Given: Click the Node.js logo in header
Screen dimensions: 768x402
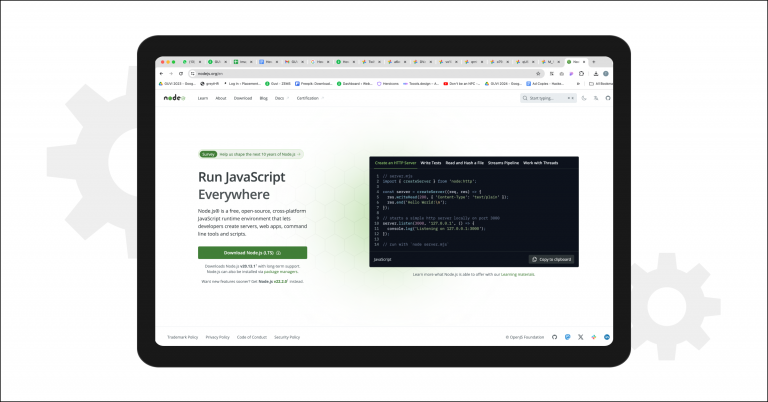Looking at the screenshot, I should [174, 98].
